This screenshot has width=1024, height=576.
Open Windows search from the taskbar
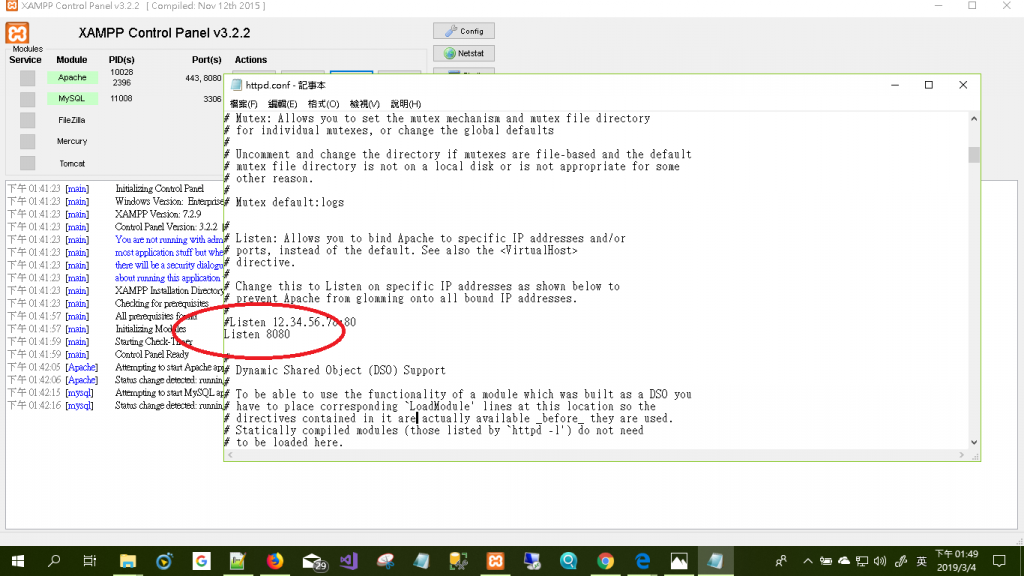(54, 561)
